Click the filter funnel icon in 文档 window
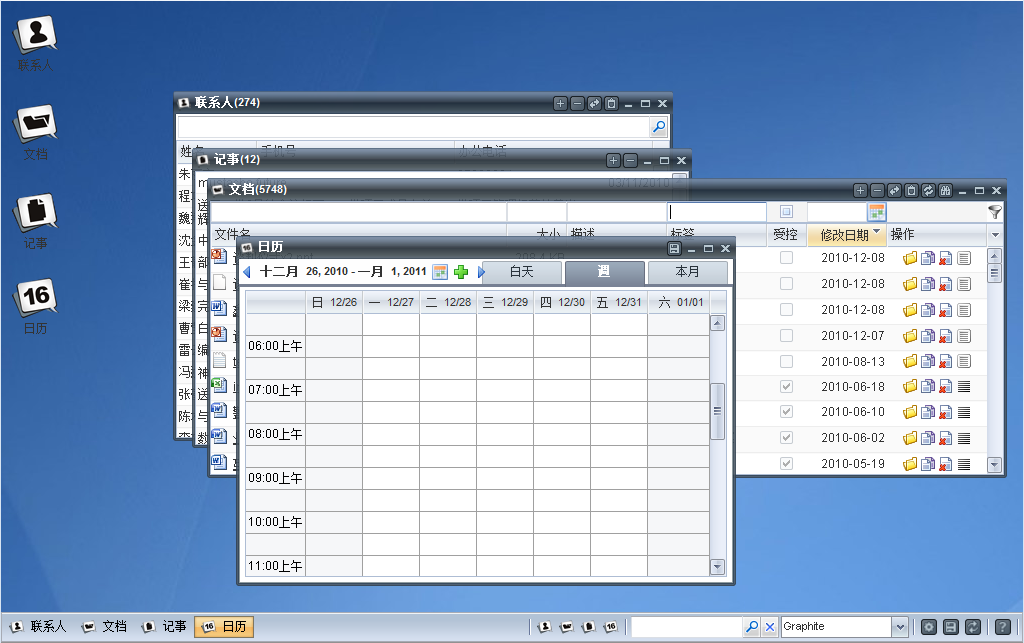This screenshot has height=643, width=1024. (995, 212)
